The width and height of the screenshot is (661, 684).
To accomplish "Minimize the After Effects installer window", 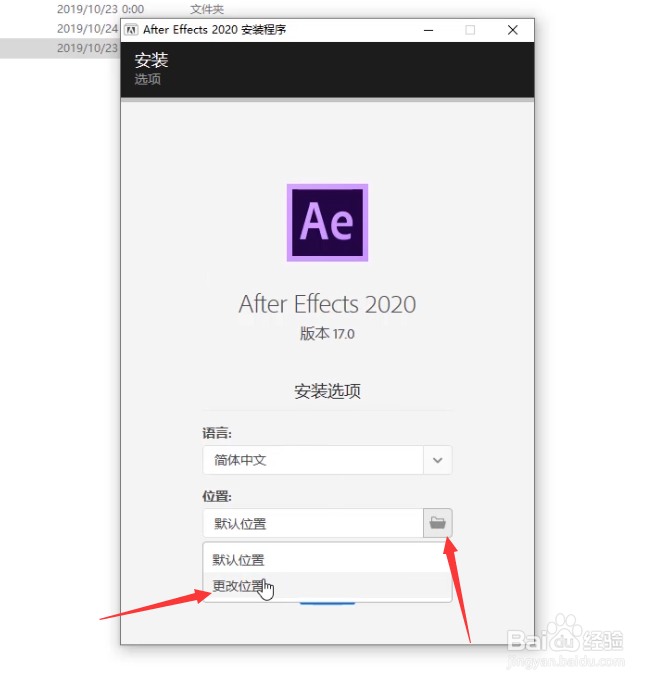I will pyautogui.click(x=428, y=30).
